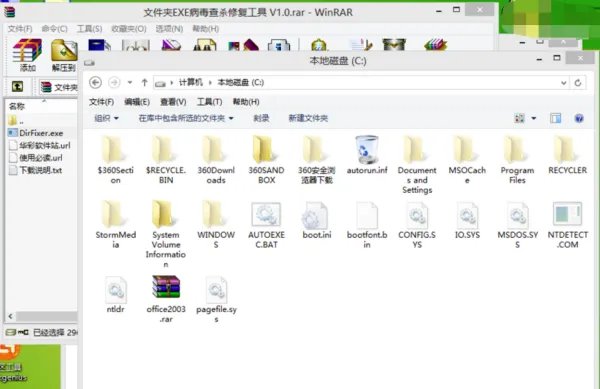The image size is (600, 389).
Task: Click the 刻录 button
Action: tap(261, 118)
